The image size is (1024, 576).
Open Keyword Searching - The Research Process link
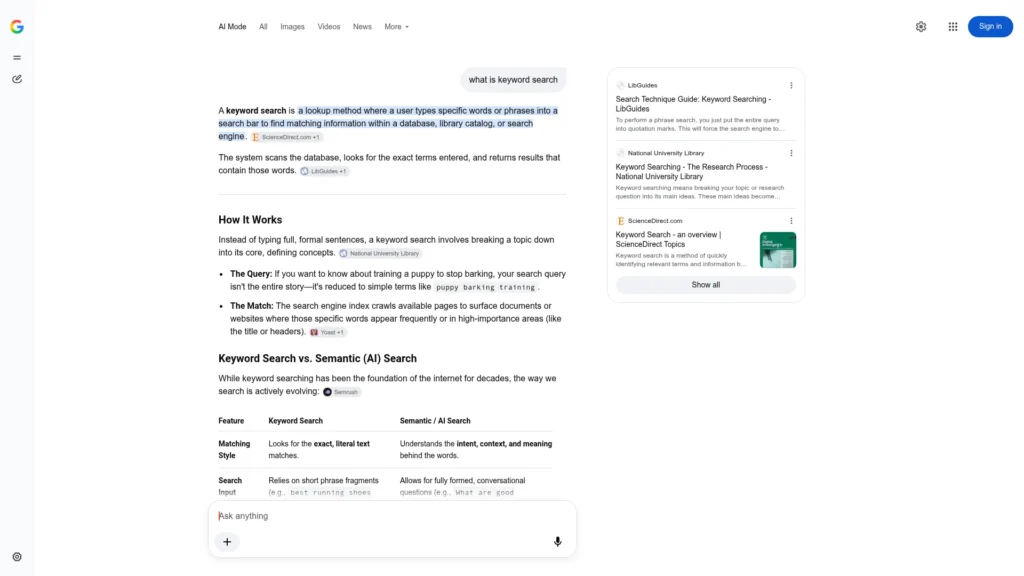pos(691,172)
